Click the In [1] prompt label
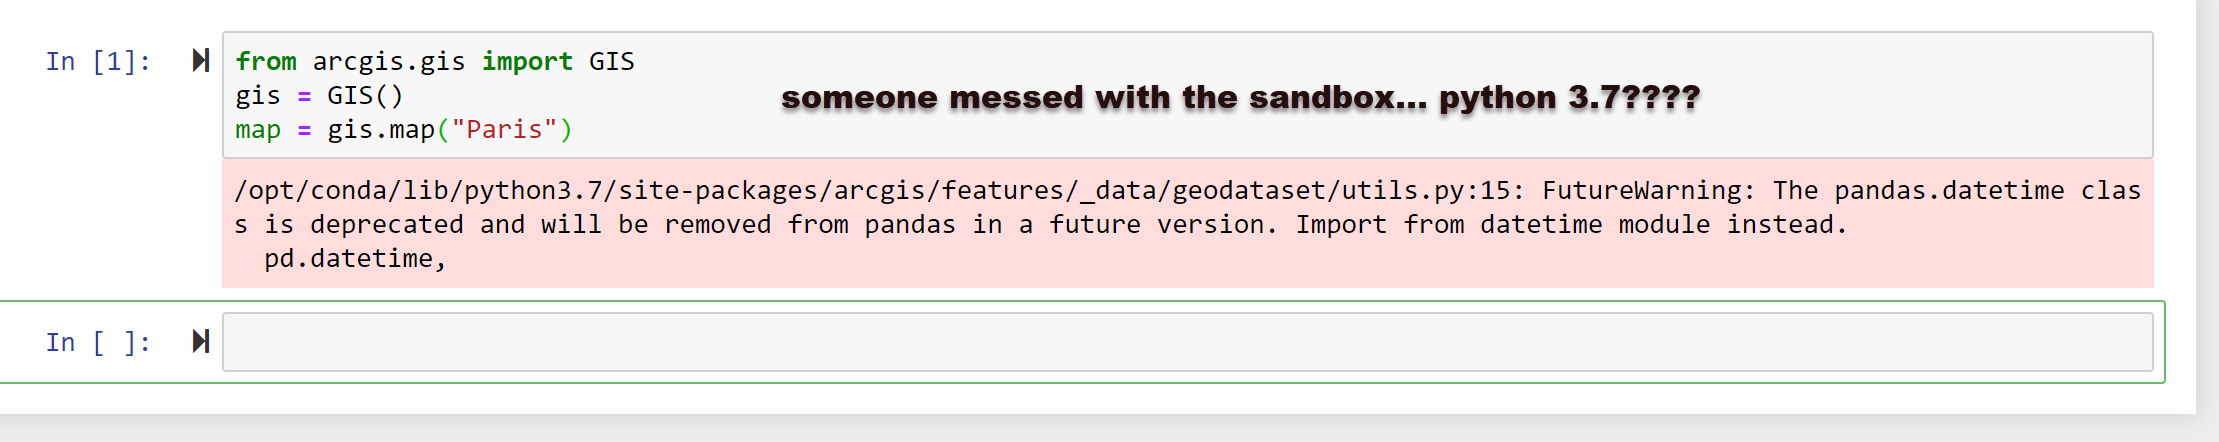Screen dimensions: 2219x442 tap(98, 62)
